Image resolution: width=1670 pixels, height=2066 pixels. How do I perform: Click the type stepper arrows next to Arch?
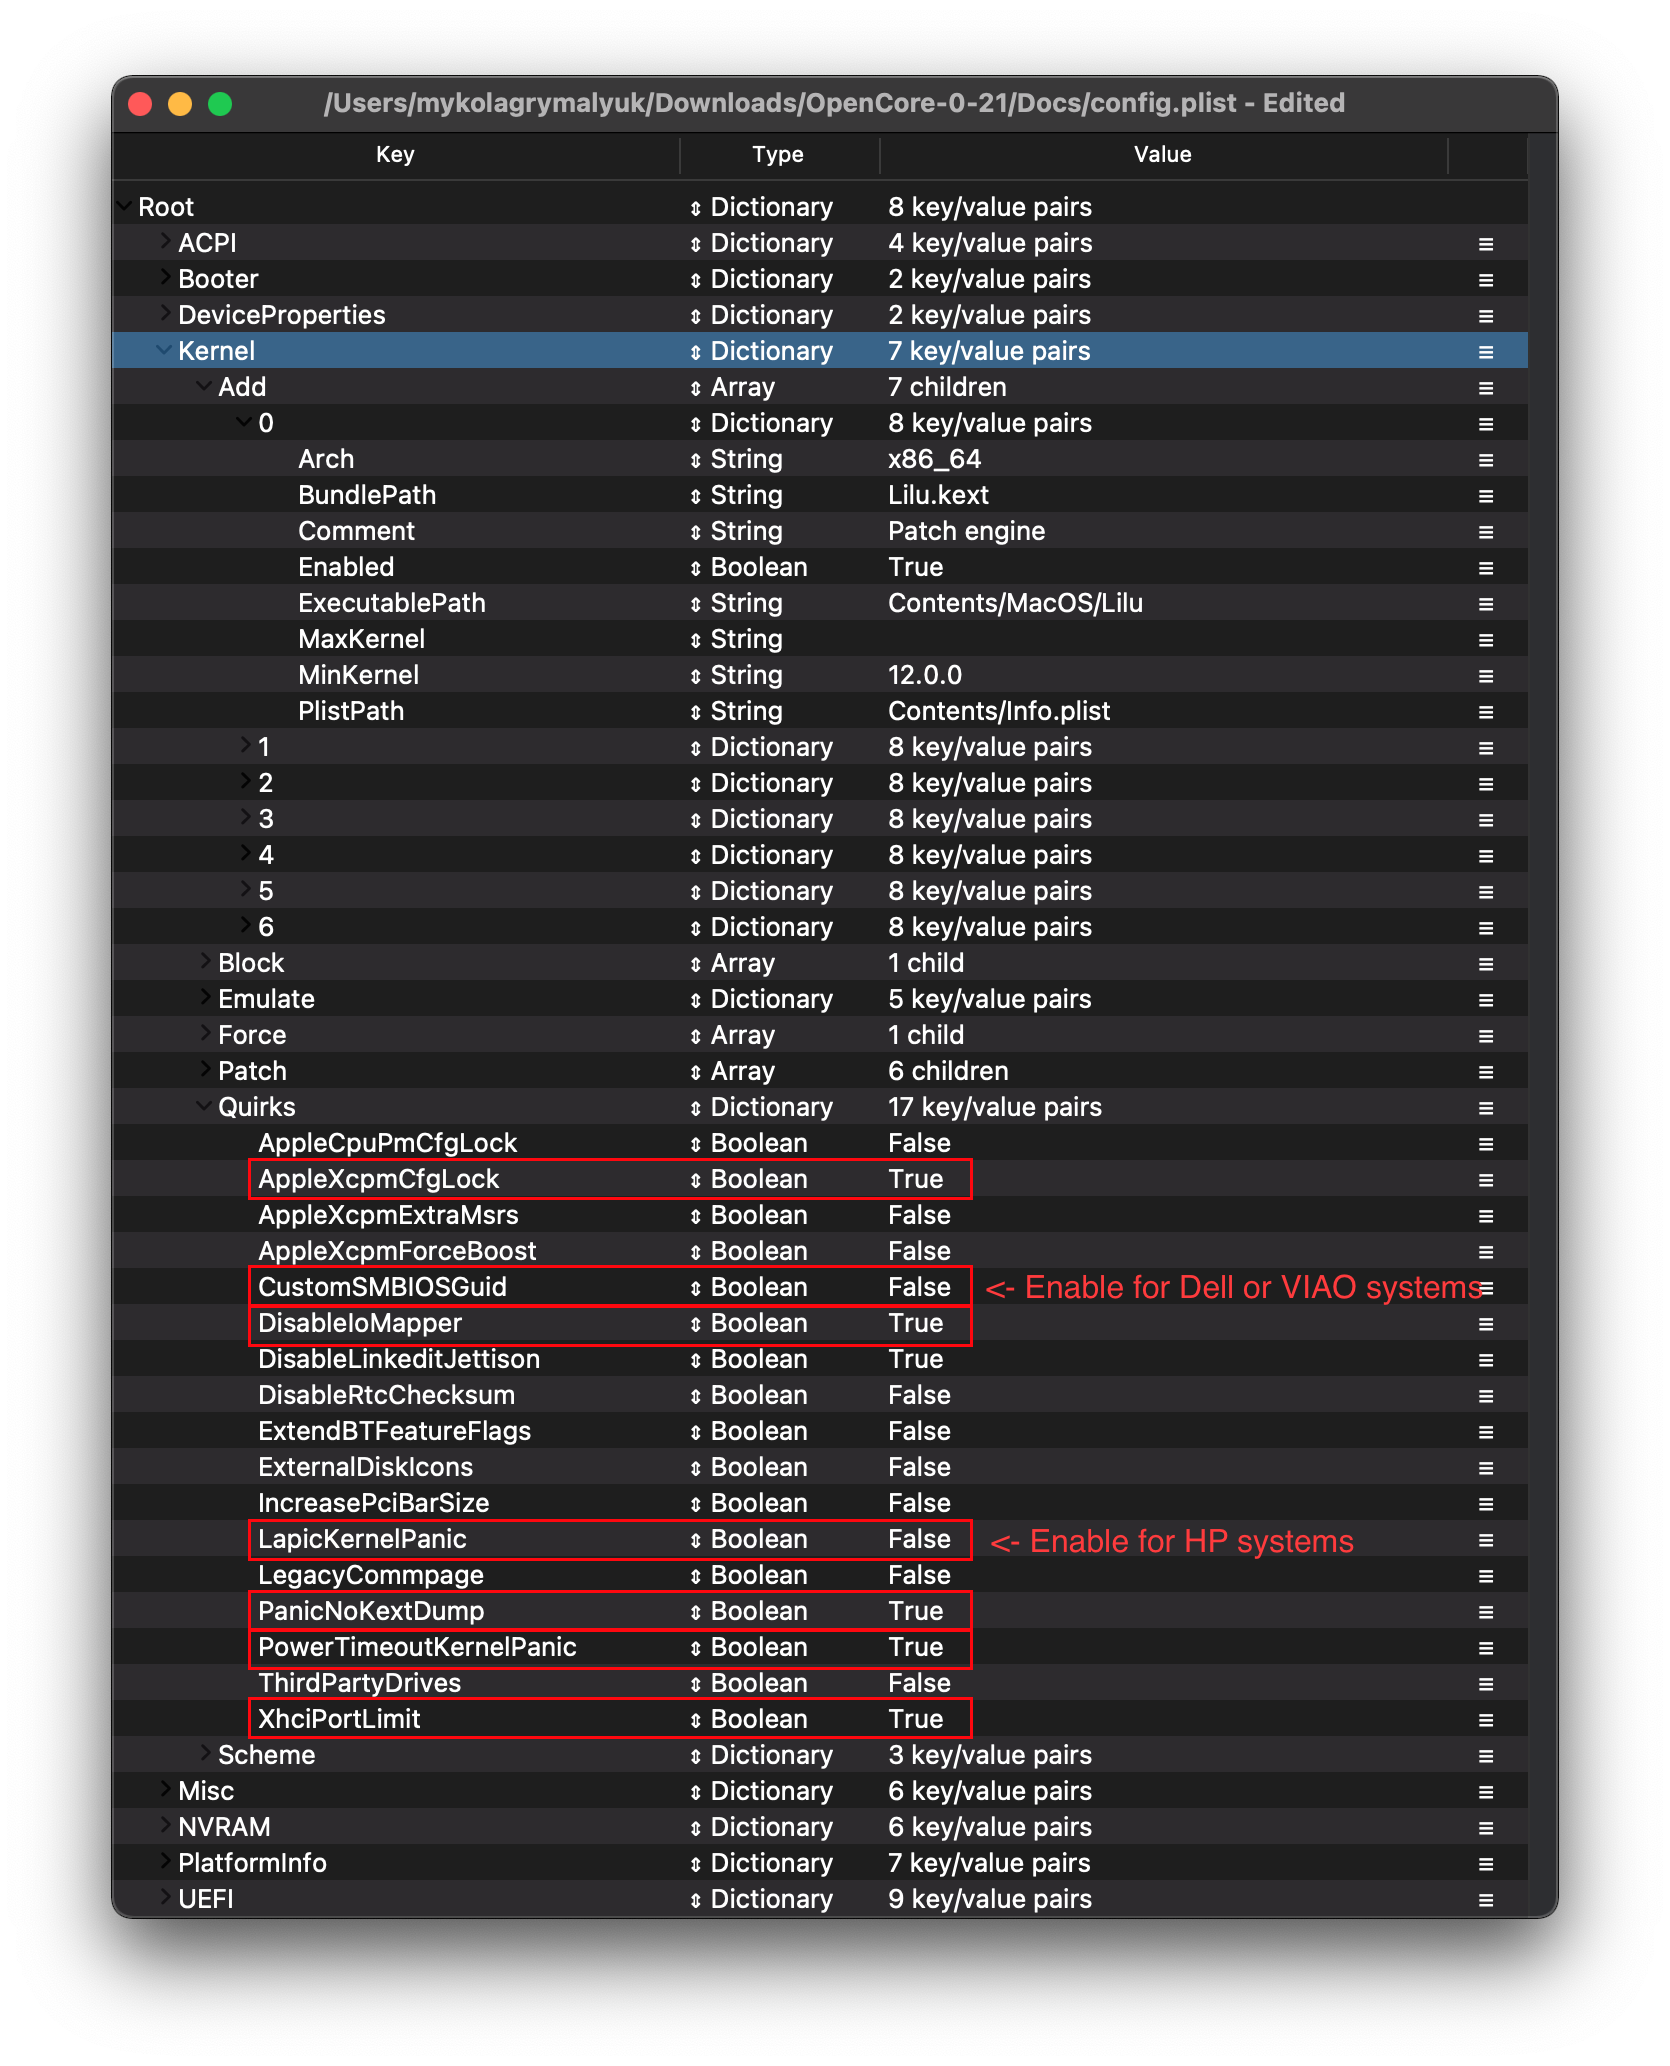(698, 458)
